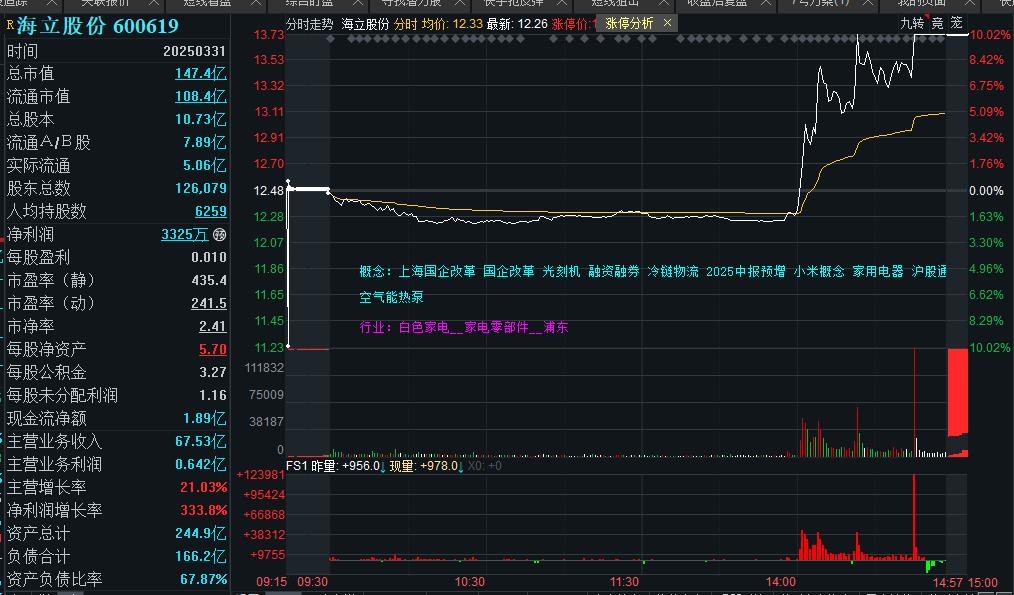The width and height of the screenshot is (1014, 595).
Task: Click the 流通A/B股 7.89亿 value
Action: point(205,142)
